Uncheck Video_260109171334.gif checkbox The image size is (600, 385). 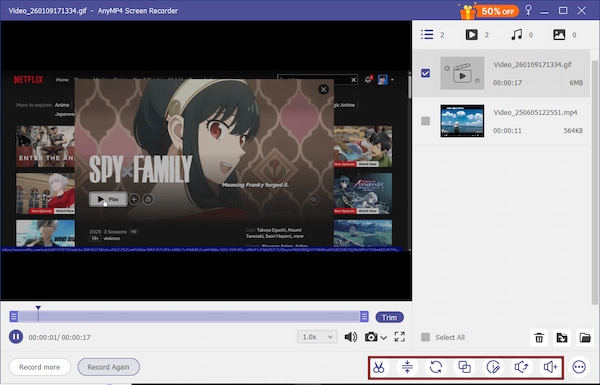(x=425, y=73)
